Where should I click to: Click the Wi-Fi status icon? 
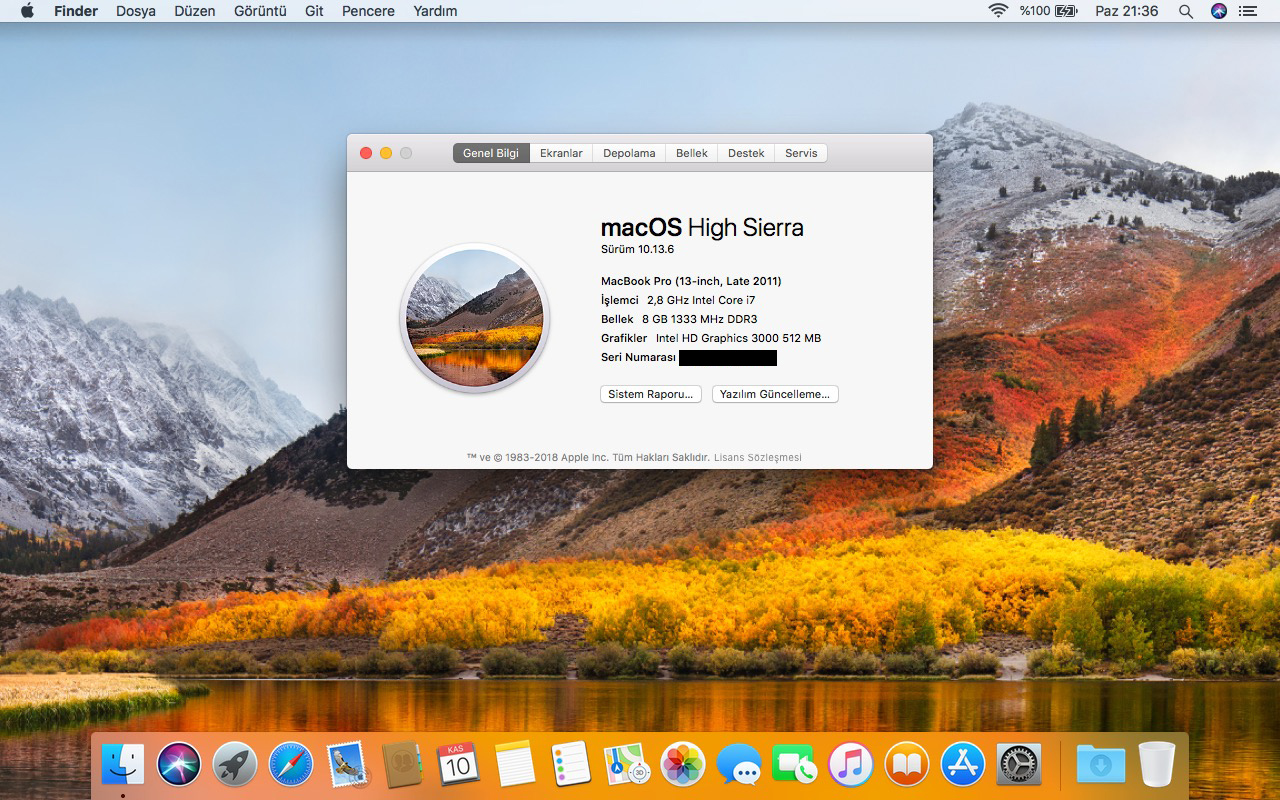[x=997, y=11]
